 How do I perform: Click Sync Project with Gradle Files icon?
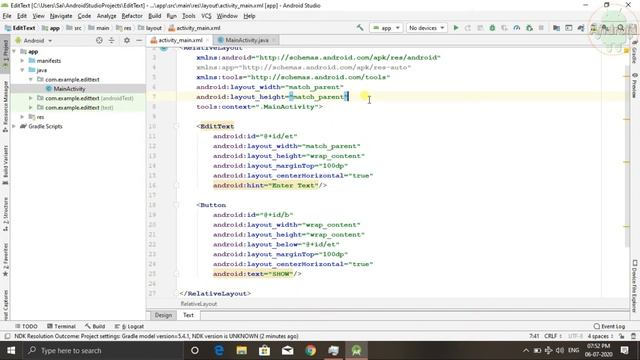[581, 28]
